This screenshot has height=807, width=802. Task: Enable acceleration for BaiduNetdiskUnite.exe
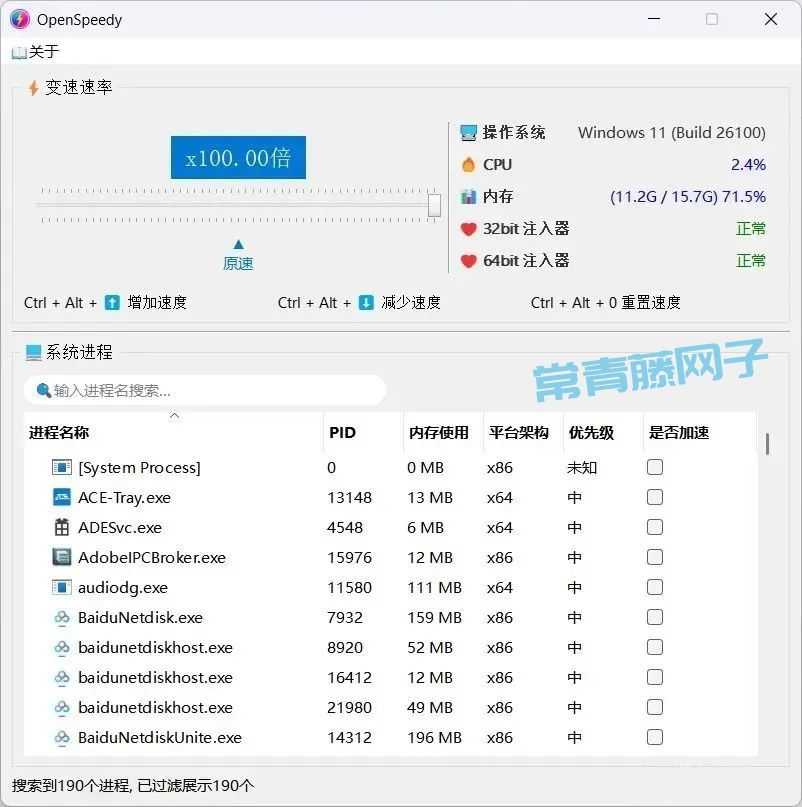coord(655,737)
